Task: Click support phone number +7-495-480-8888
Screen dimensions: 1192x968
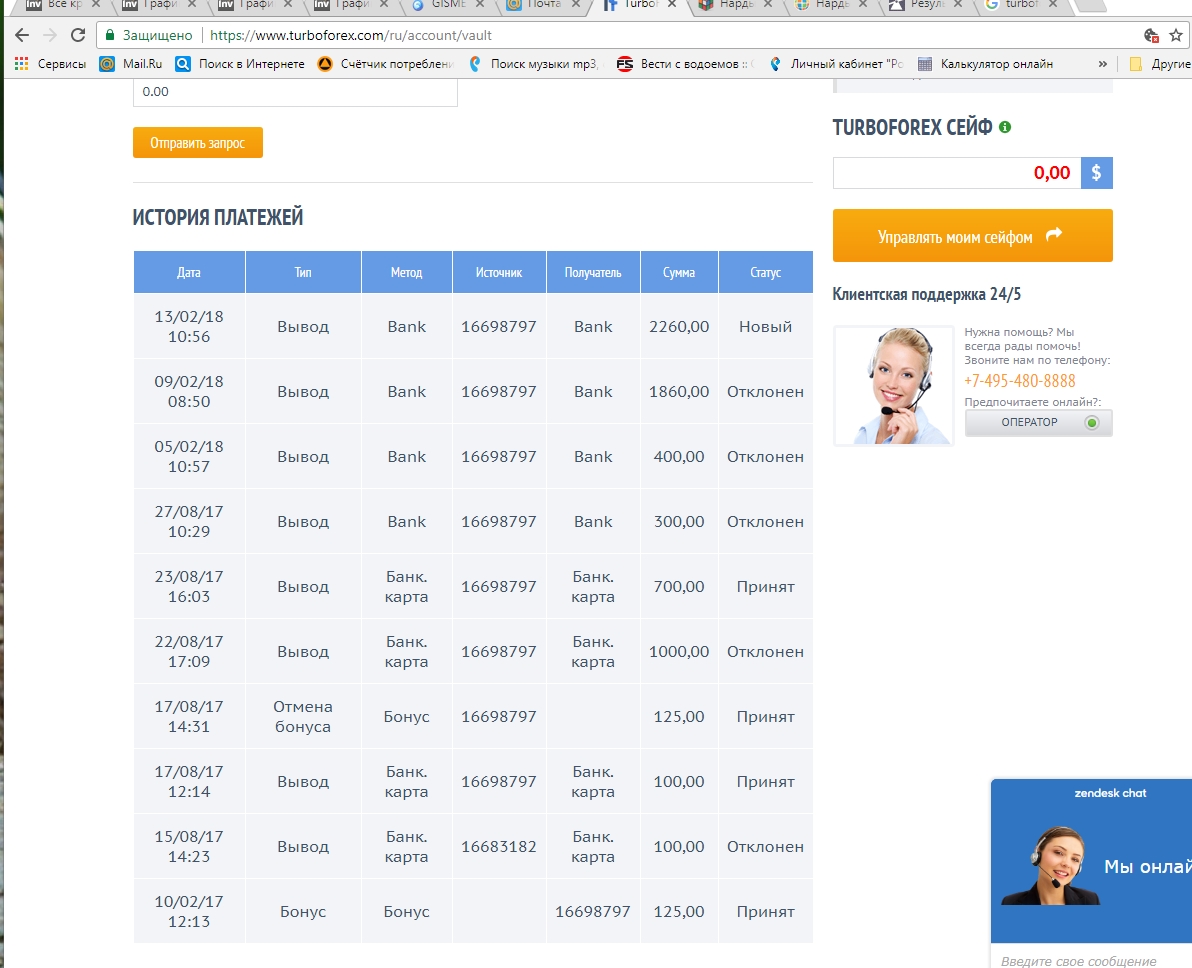Action: pos(1019,381)
